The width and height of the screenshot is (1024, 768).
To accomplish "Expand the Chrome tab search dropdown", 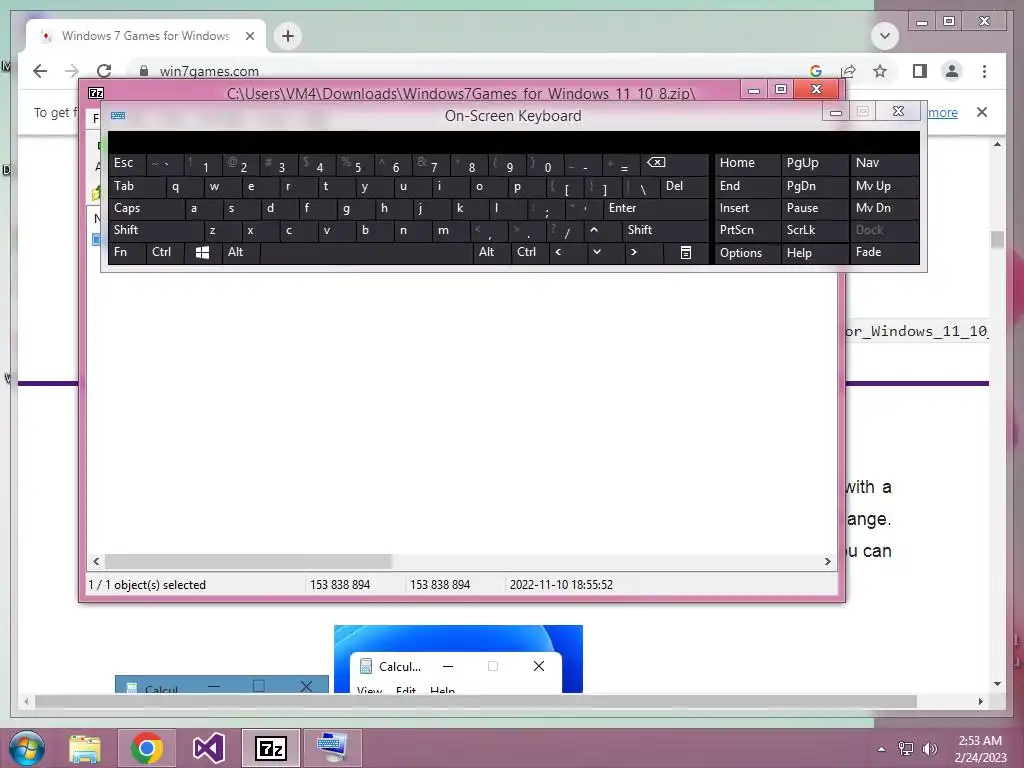I will click(x=885, y=35).
